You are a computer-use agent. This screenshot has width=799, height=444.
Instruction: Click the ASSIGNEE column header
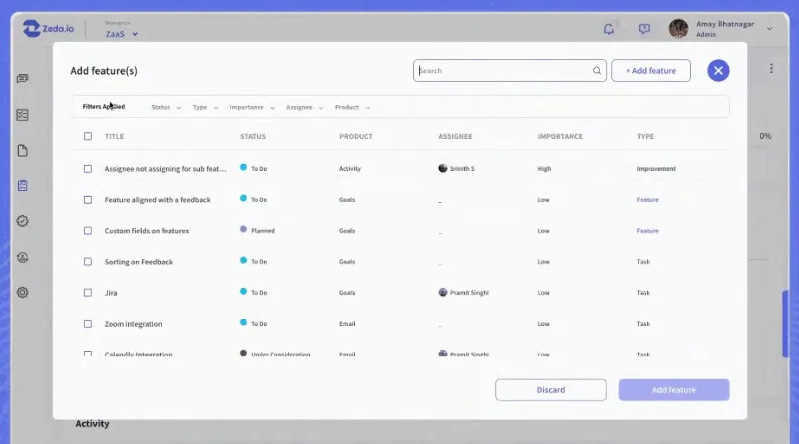pyautogui.click(x=455, y=137)
